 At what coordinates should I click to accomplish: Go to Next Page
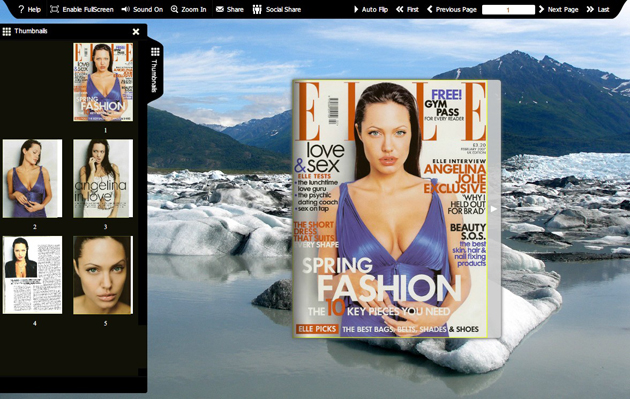558,9
